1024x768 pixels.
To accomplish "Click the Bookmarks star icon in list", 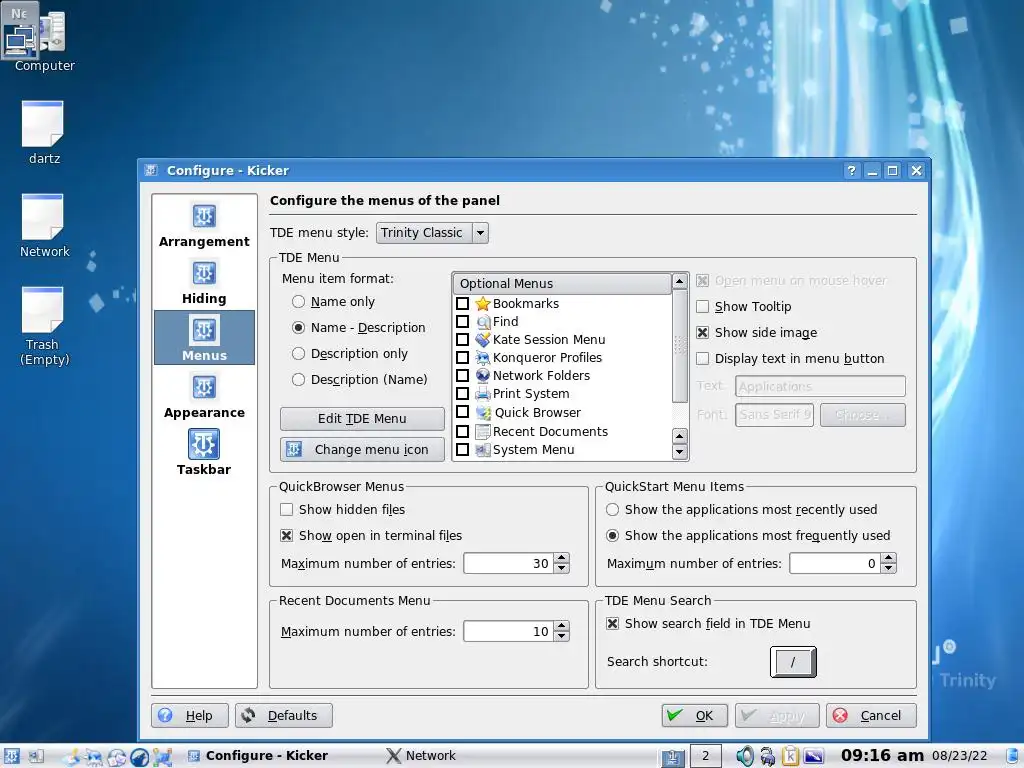I will [483, 304].
